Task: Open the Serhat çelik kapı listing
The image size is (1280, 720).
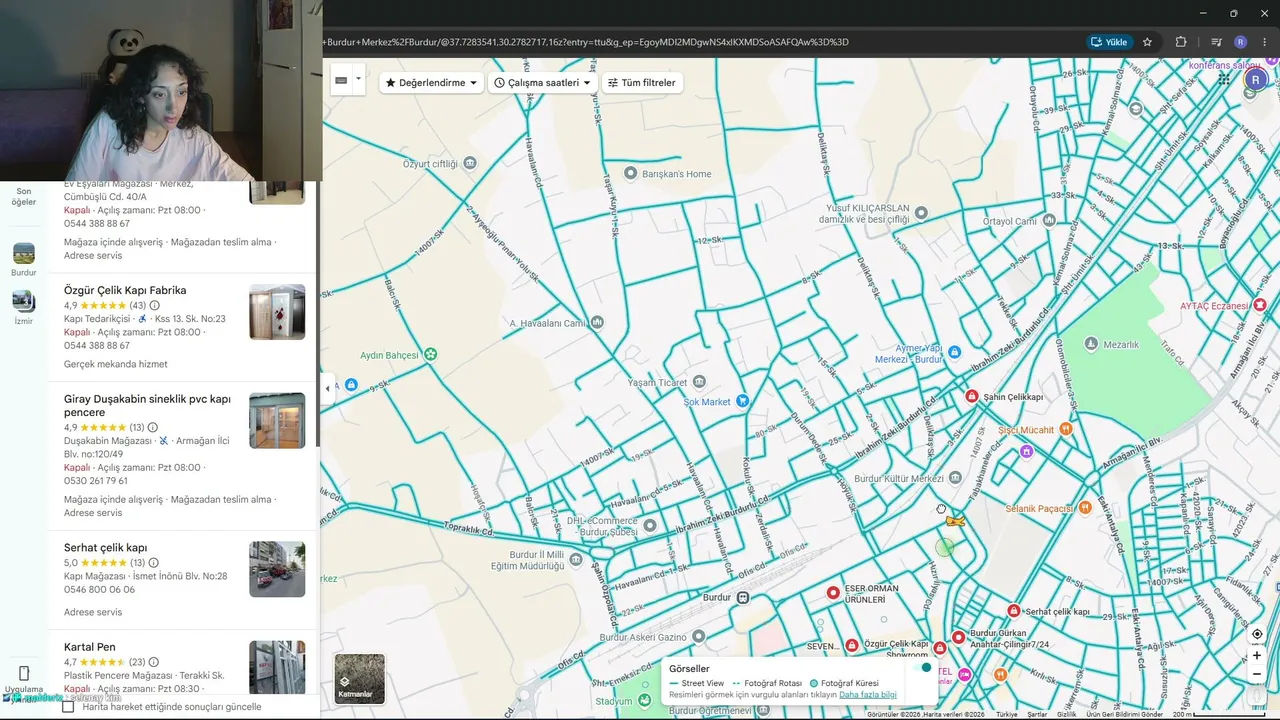Action: pyautogui.click(x=105, y=548)
